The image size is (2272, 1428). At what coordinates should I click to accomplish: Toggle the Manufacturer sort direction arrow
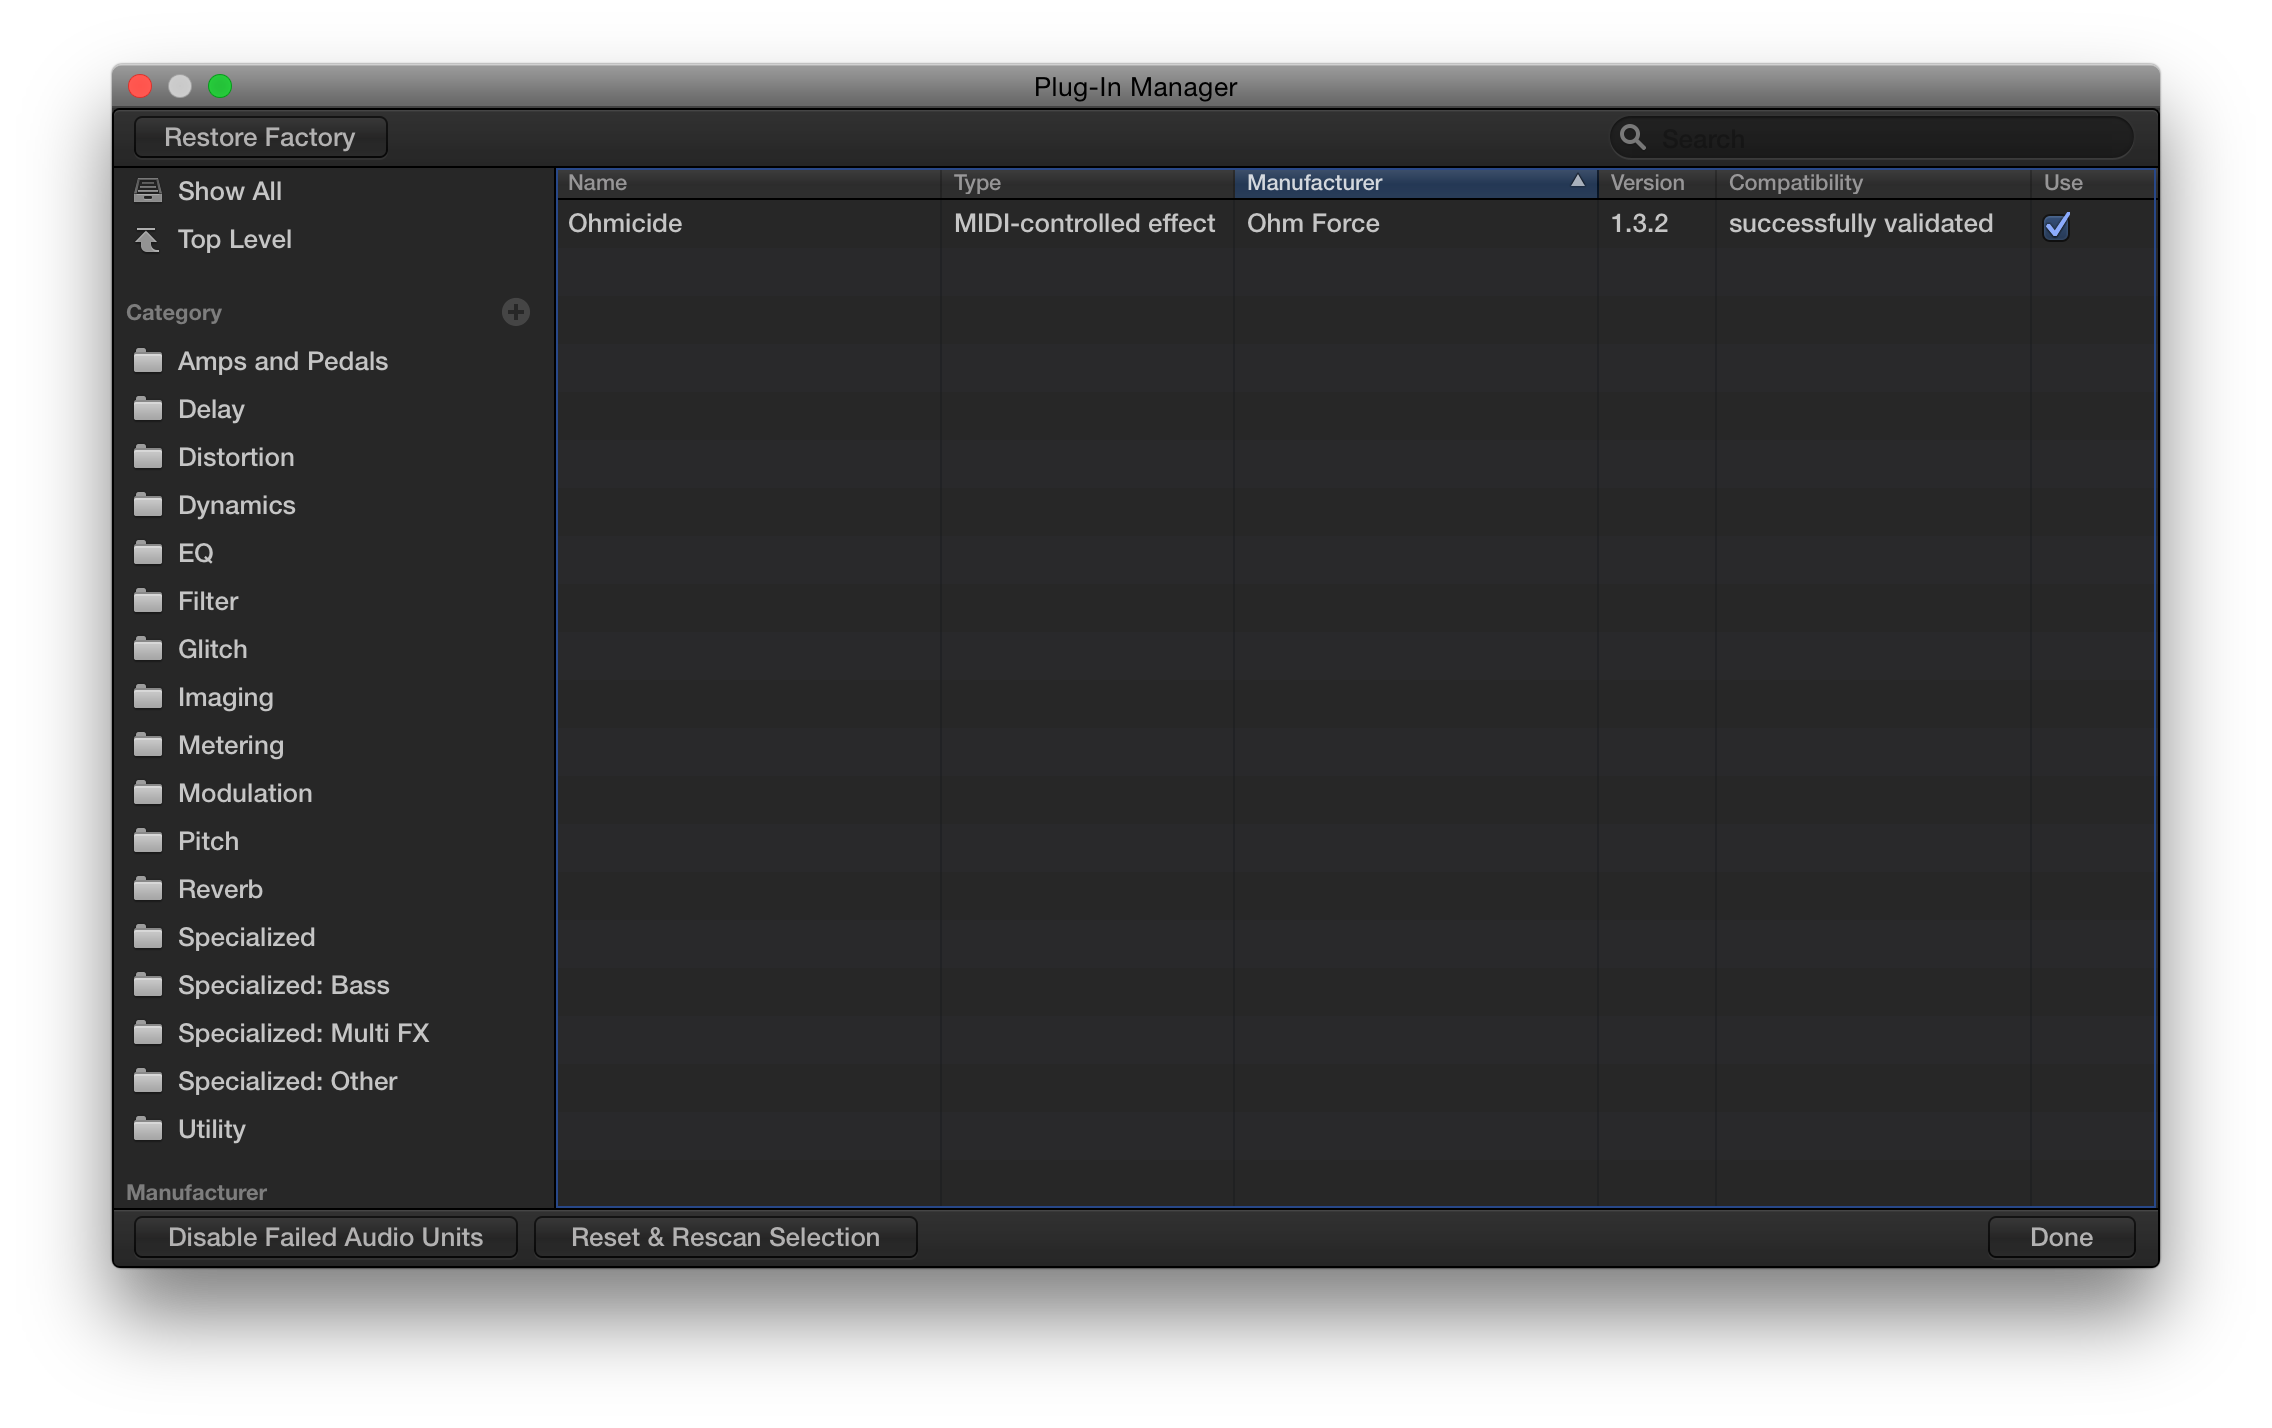click(x=1578, y=182)
